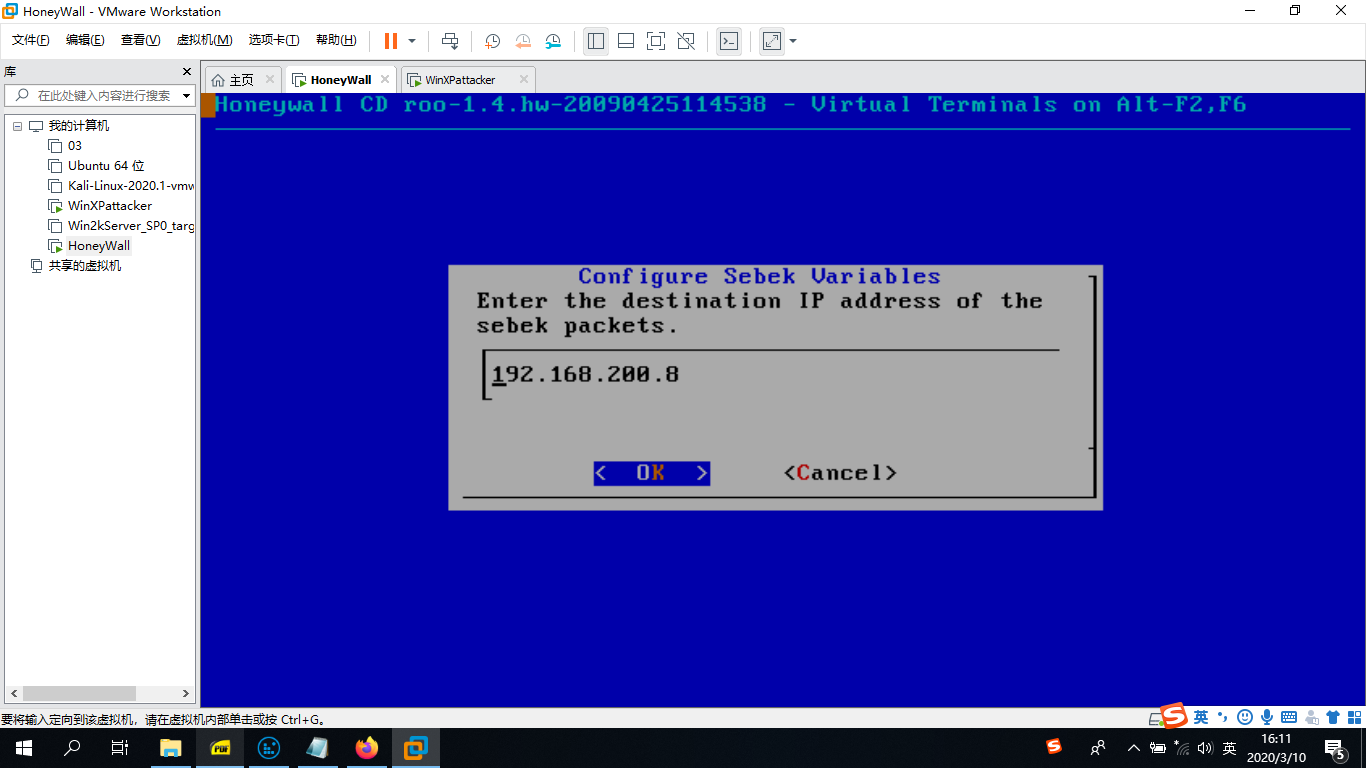Open the soft keyboard from IME toolbar
The height and width of the screenshot is (768, 1366).
tap(1289, 717)
